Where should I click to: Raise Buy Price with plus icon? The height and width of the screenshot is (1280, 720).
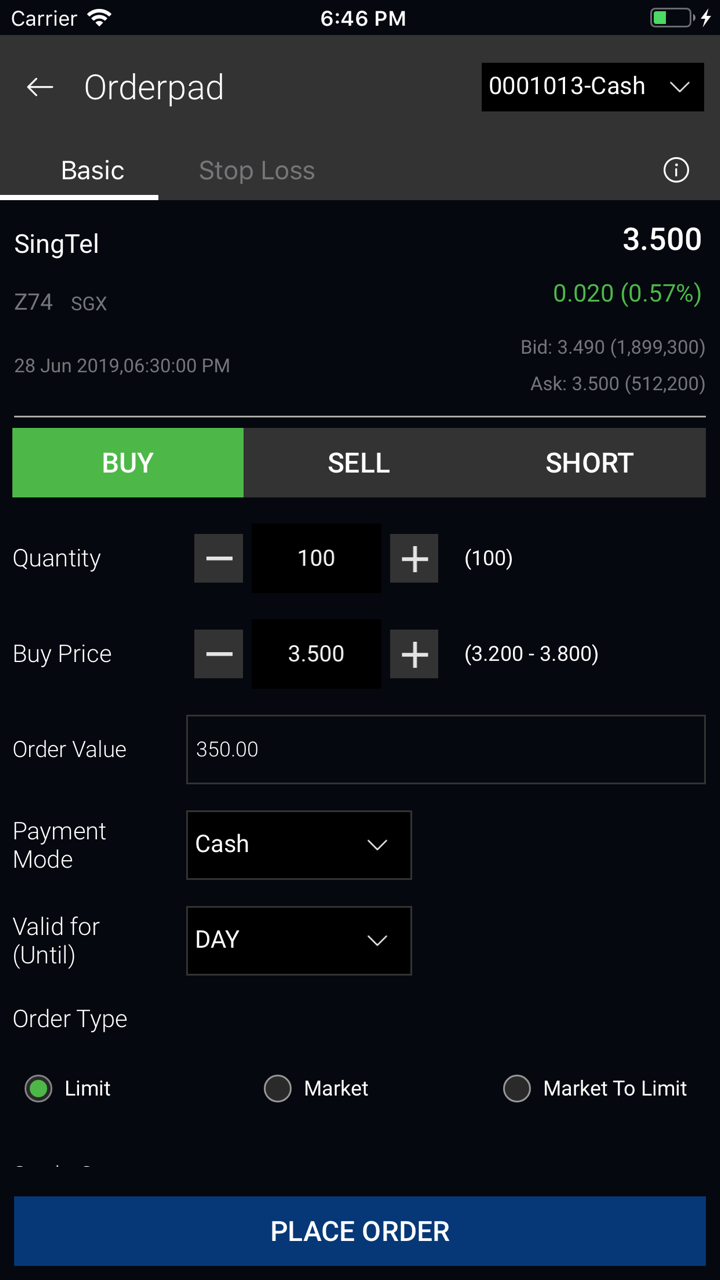pos(414,654)
